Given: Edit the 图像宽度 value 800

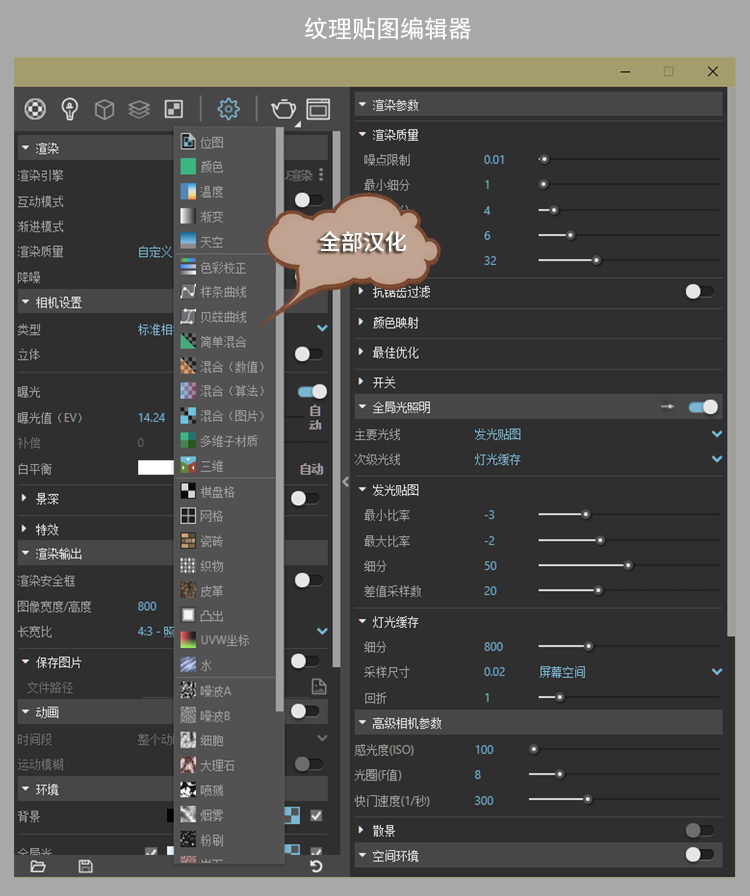Looking at the screenshot, I should point(147,606).
